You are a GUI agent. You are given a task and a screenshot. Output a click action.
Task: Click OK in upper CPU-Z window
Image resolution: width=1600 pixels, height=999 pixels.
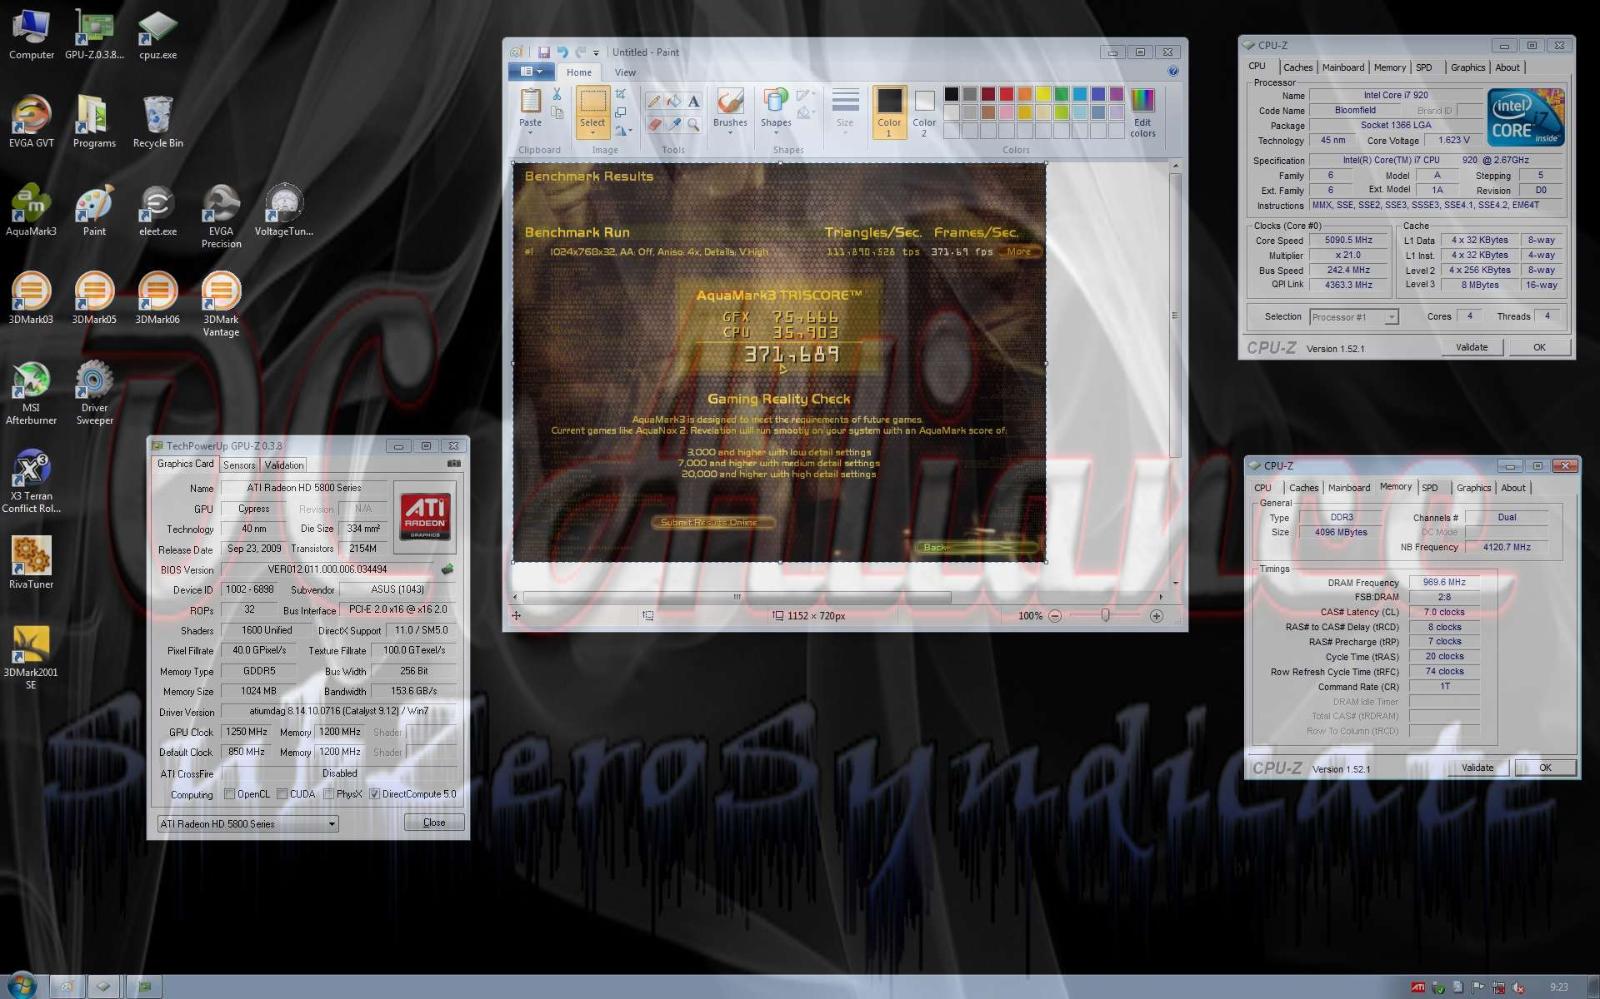click(1539, 347)
